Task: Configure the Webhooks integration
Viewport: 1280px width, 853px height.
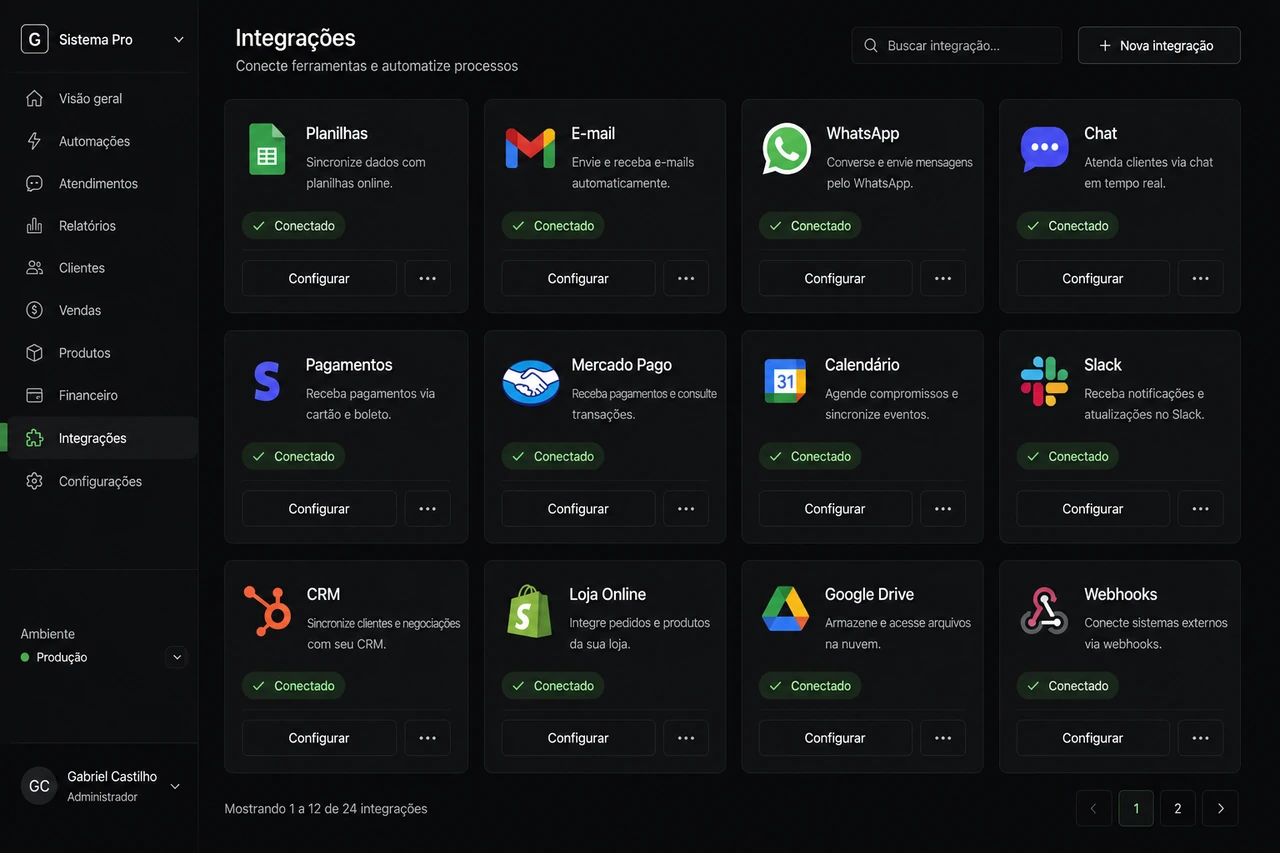Action: click(x=1093, y=738)
